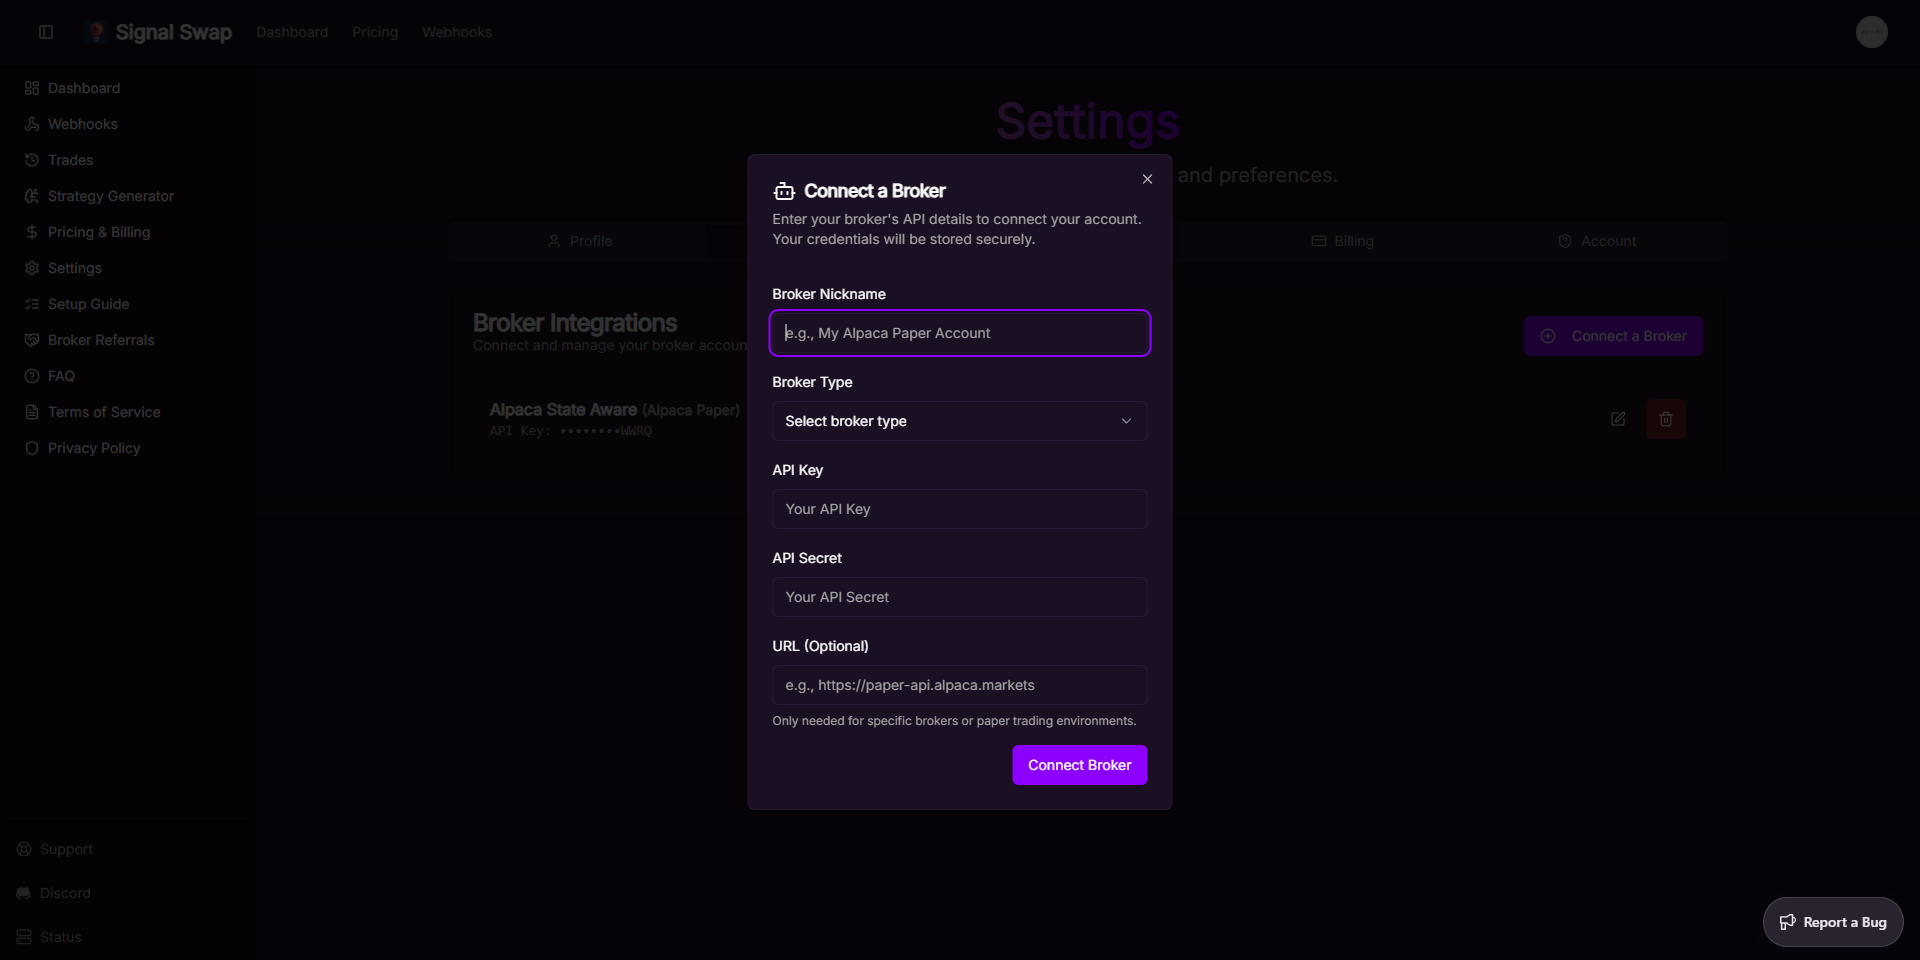Expand the Select broker type dropdown
The width and height of the screenshot is (1920, 960).
[959, 421]
